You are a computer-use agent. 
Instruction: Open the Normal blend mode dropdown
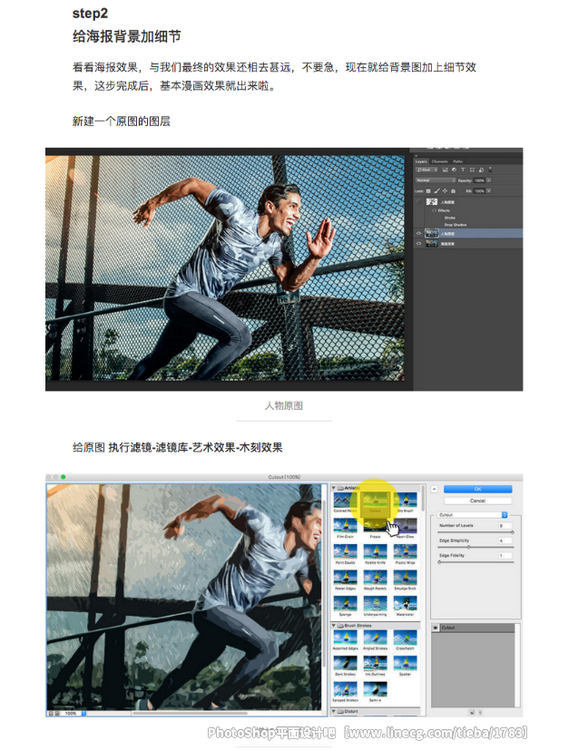click(x=436, y=180)
